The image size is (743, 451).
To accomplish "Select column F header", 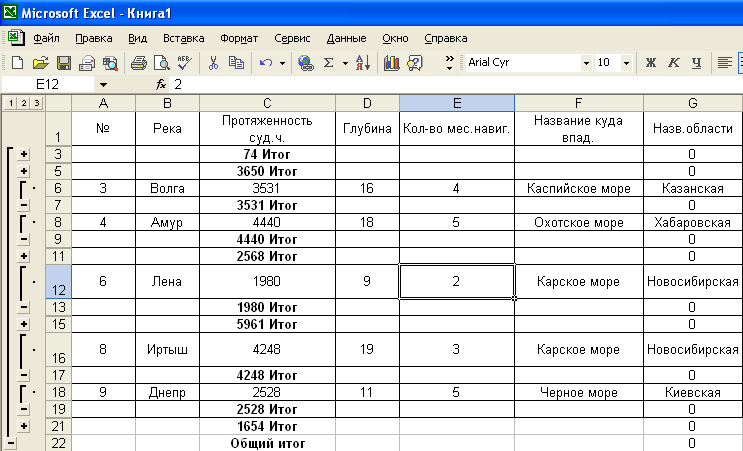I will coord(579,103).
